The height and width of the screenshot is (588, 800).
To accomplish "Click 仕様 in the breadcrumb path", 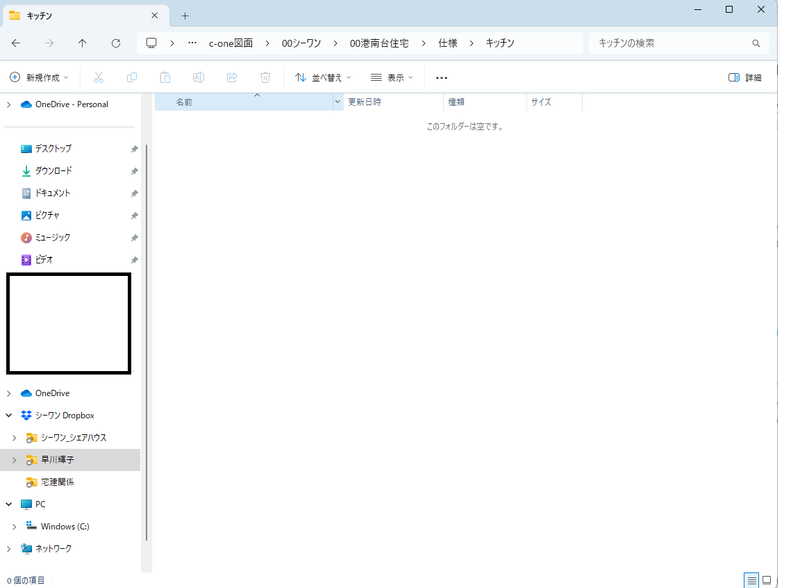I will pyautogui.click(x=447, y=44).
